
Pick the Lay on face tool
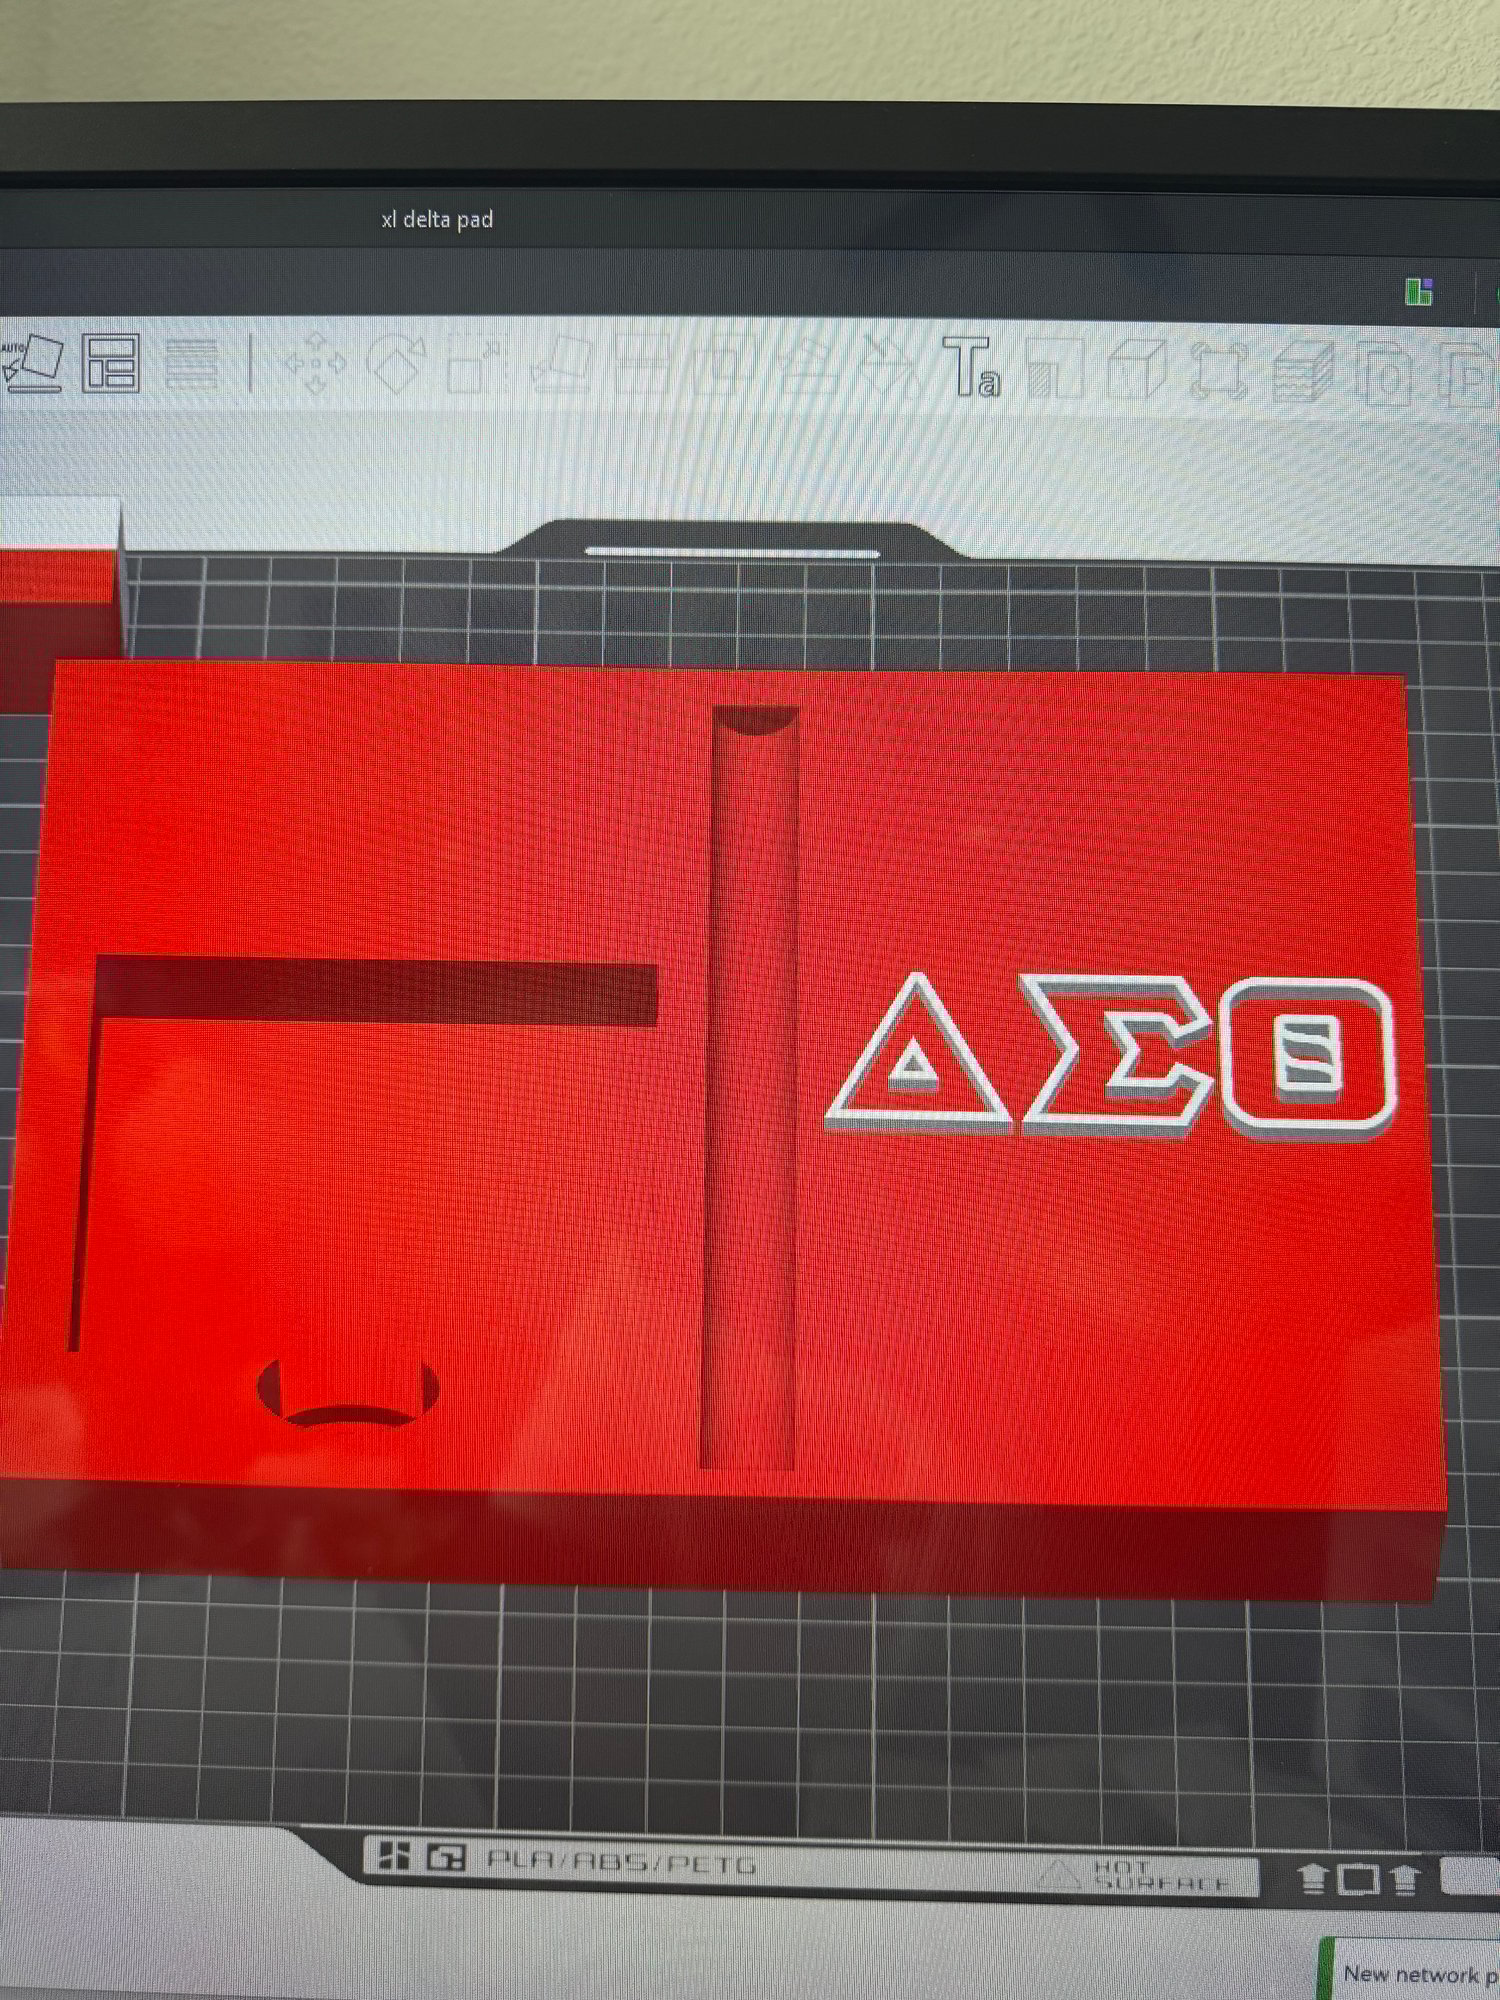(561, 364)
